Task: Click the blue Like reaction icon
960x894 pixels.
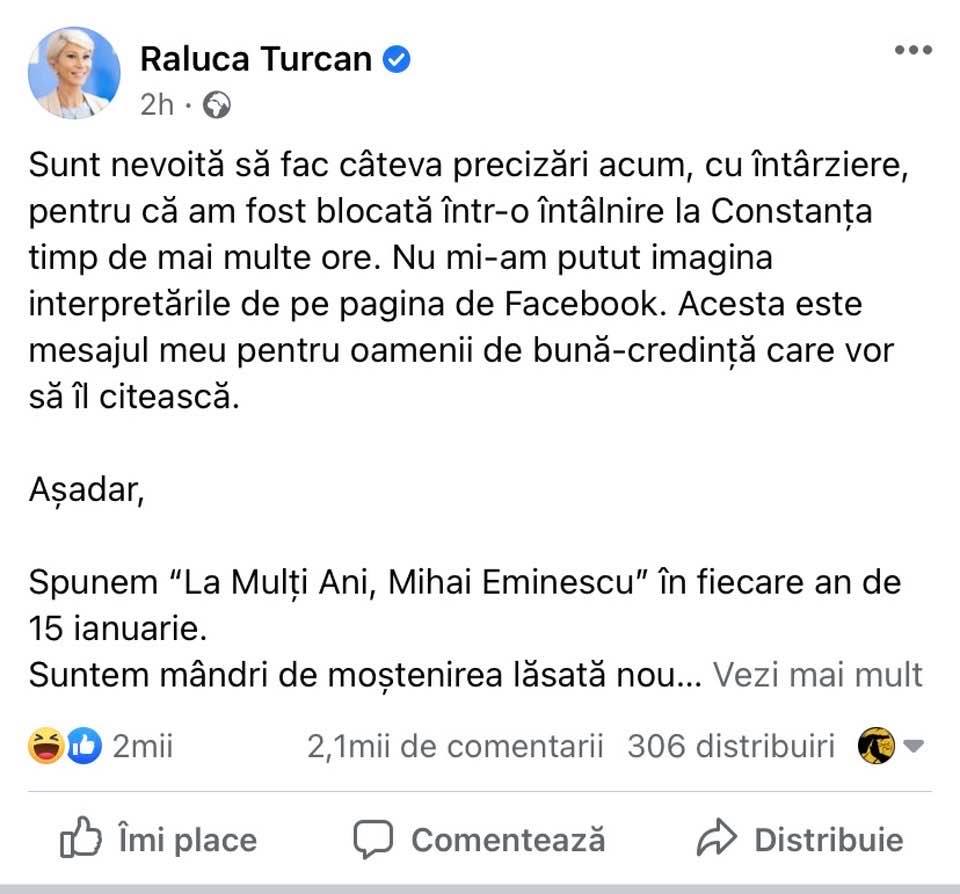Action: point(84,746)
